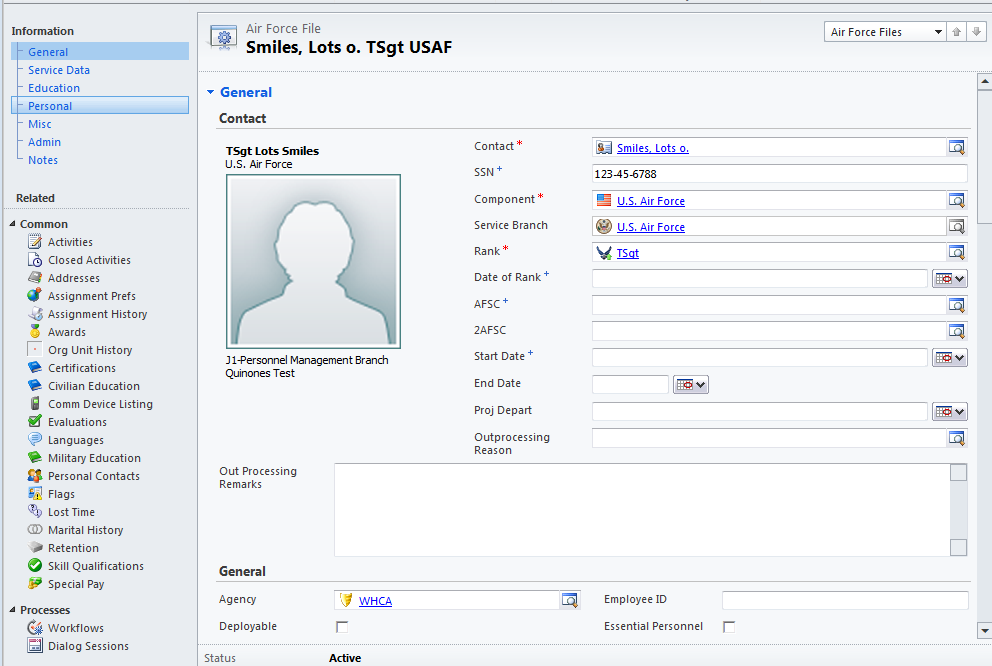992x666 pixels.
Task: Jump to Admin section
Action: (44, 142)
